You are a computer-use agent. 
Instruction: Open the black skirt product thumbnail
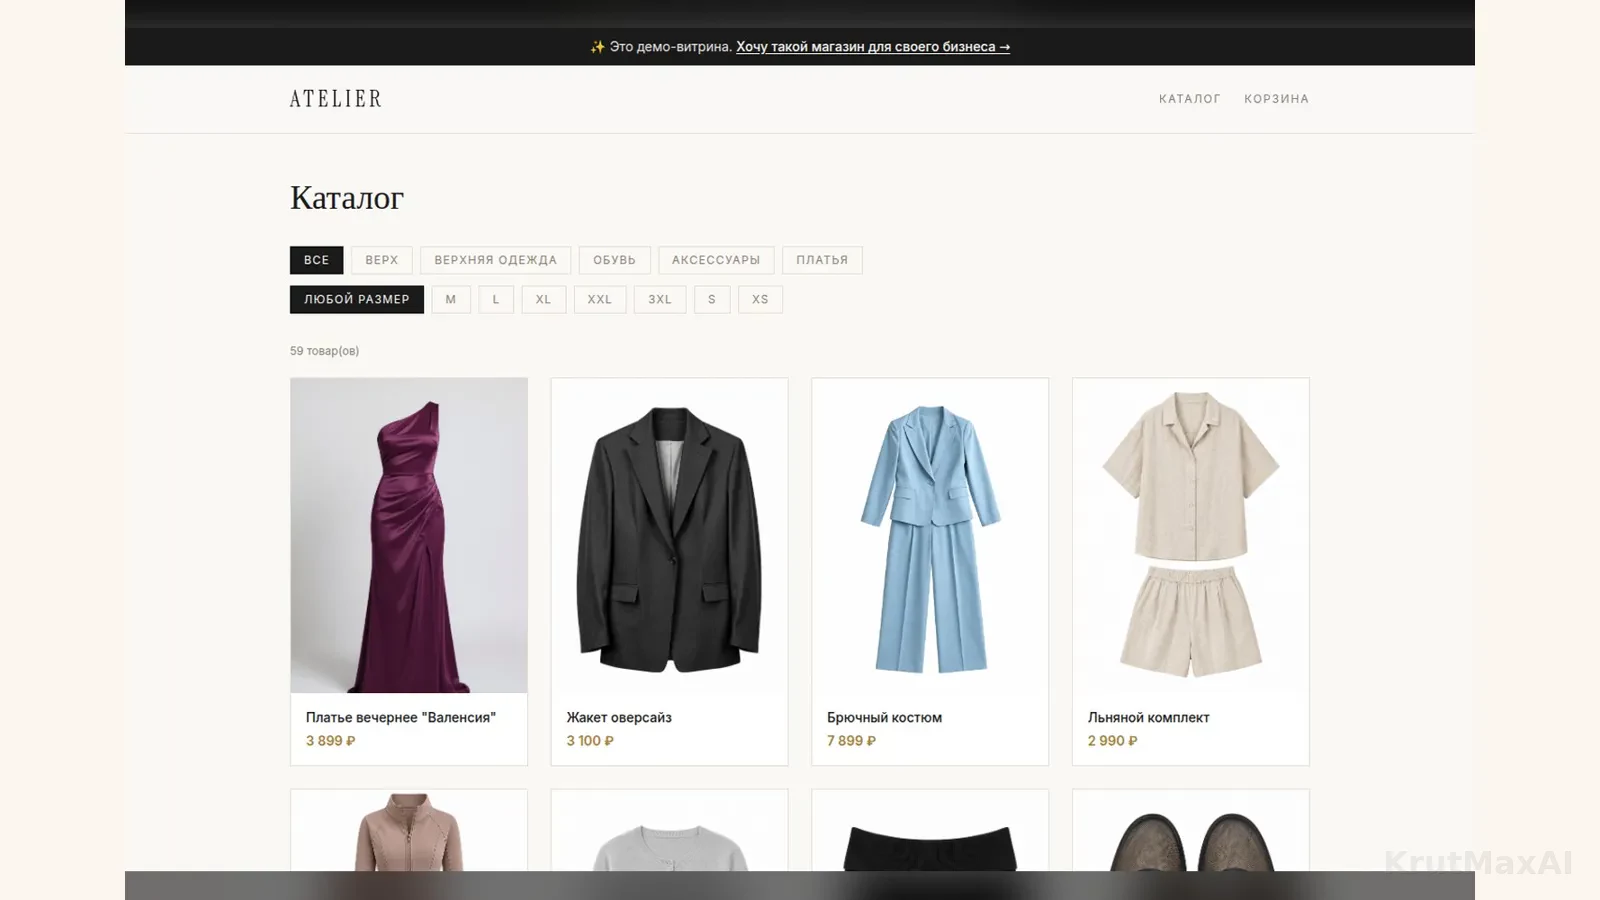point(930,830)
